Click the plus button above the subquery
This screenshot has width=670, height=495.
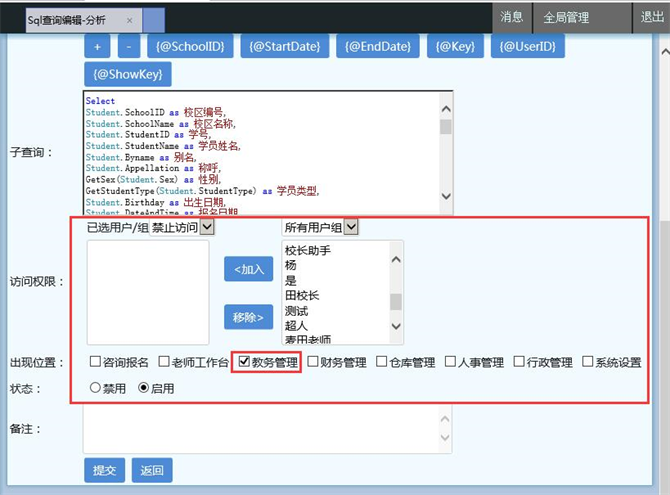[97, 46]
